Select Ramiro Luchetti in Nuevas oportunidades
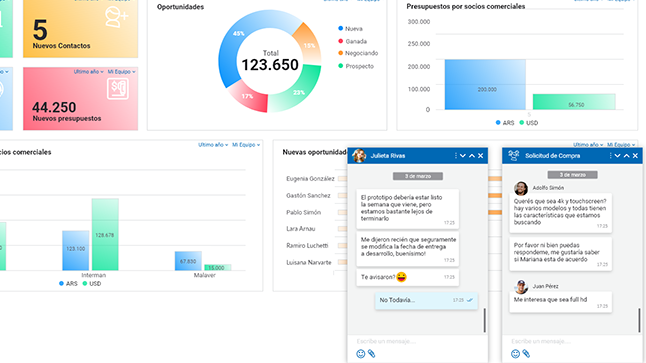This screenshot has width=646, height=363. point(307,246)
